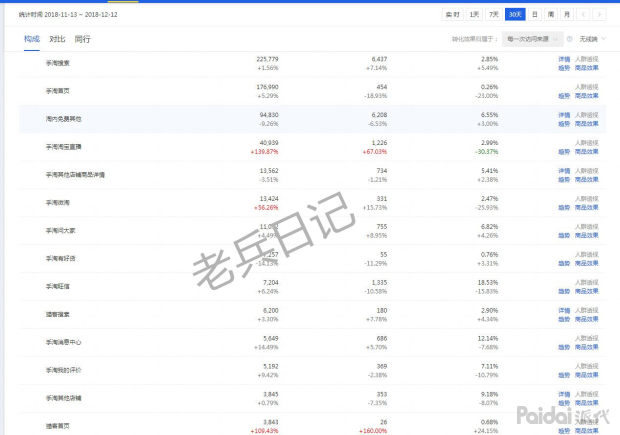Select the 猫客首页 source name

point(58,426)
